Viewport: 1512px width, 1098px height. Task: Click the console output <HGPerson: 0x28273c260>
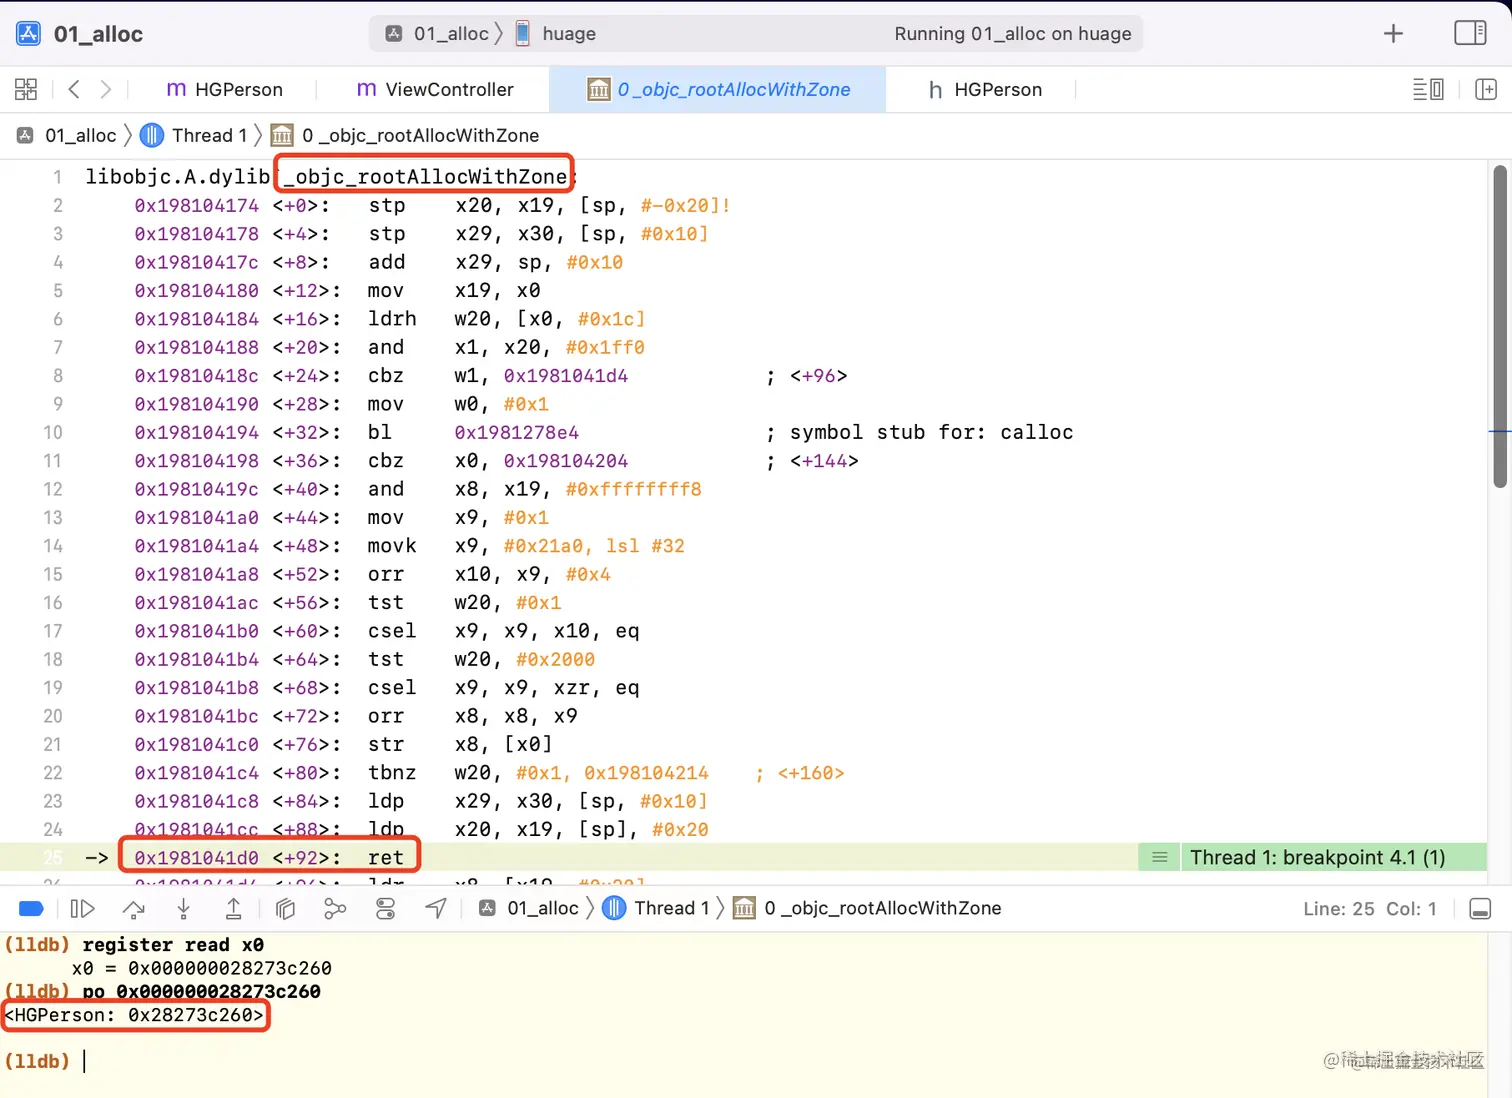coord(135,1015)
